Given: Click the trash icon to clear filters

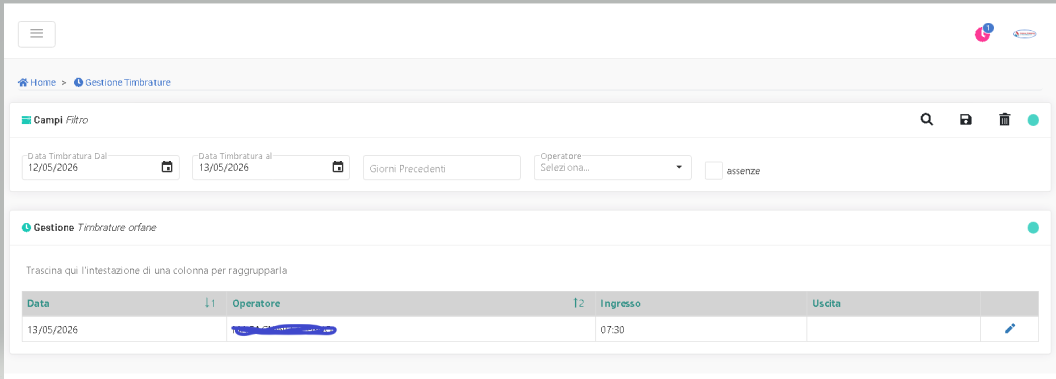Looking at the screenshot, I should (x=1004, y=120).
